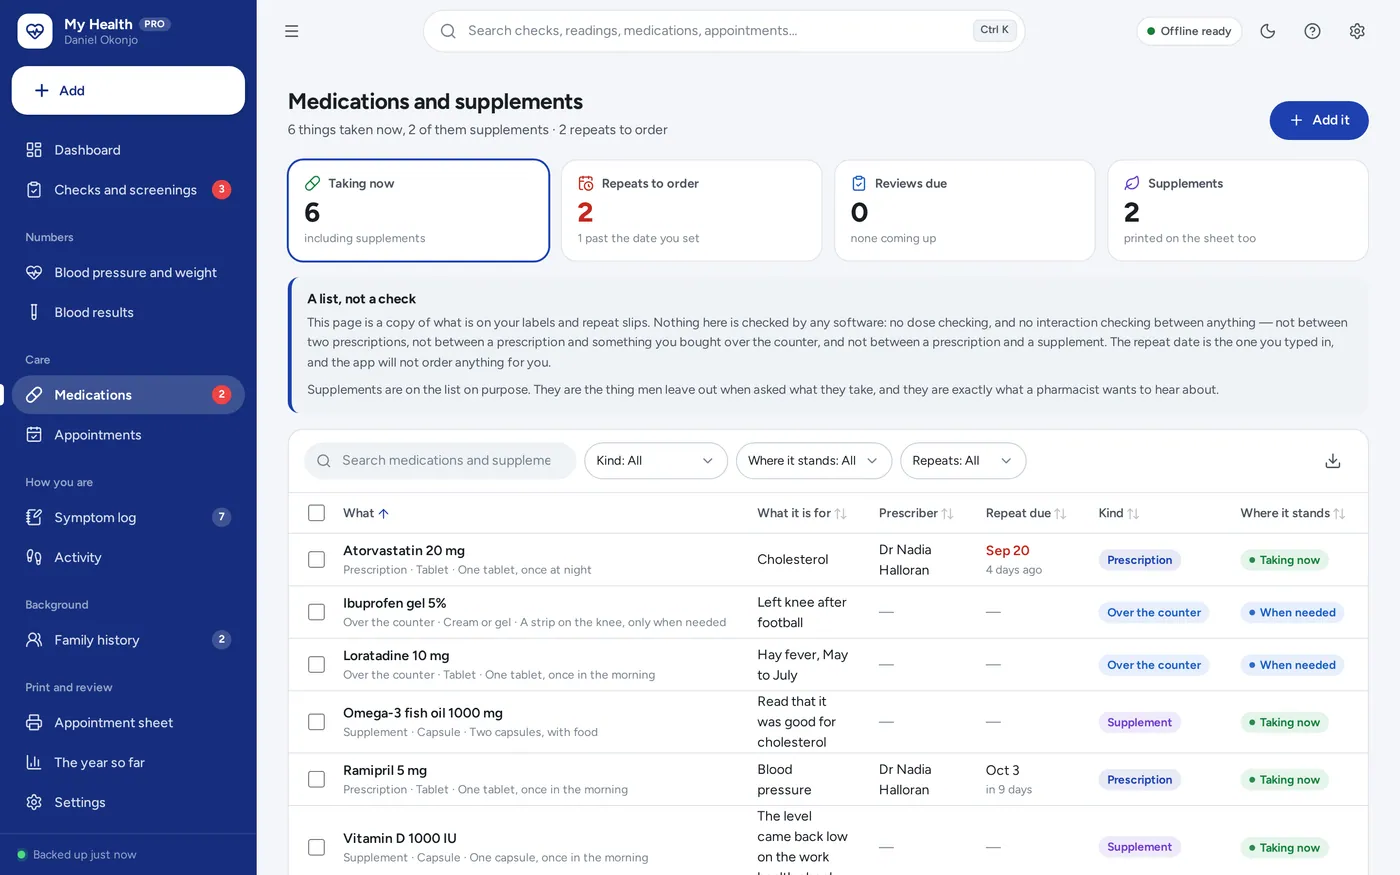Open settings gear in the top bar
This screenshot has height=875, width=1400.
(x=1357, y=31)
